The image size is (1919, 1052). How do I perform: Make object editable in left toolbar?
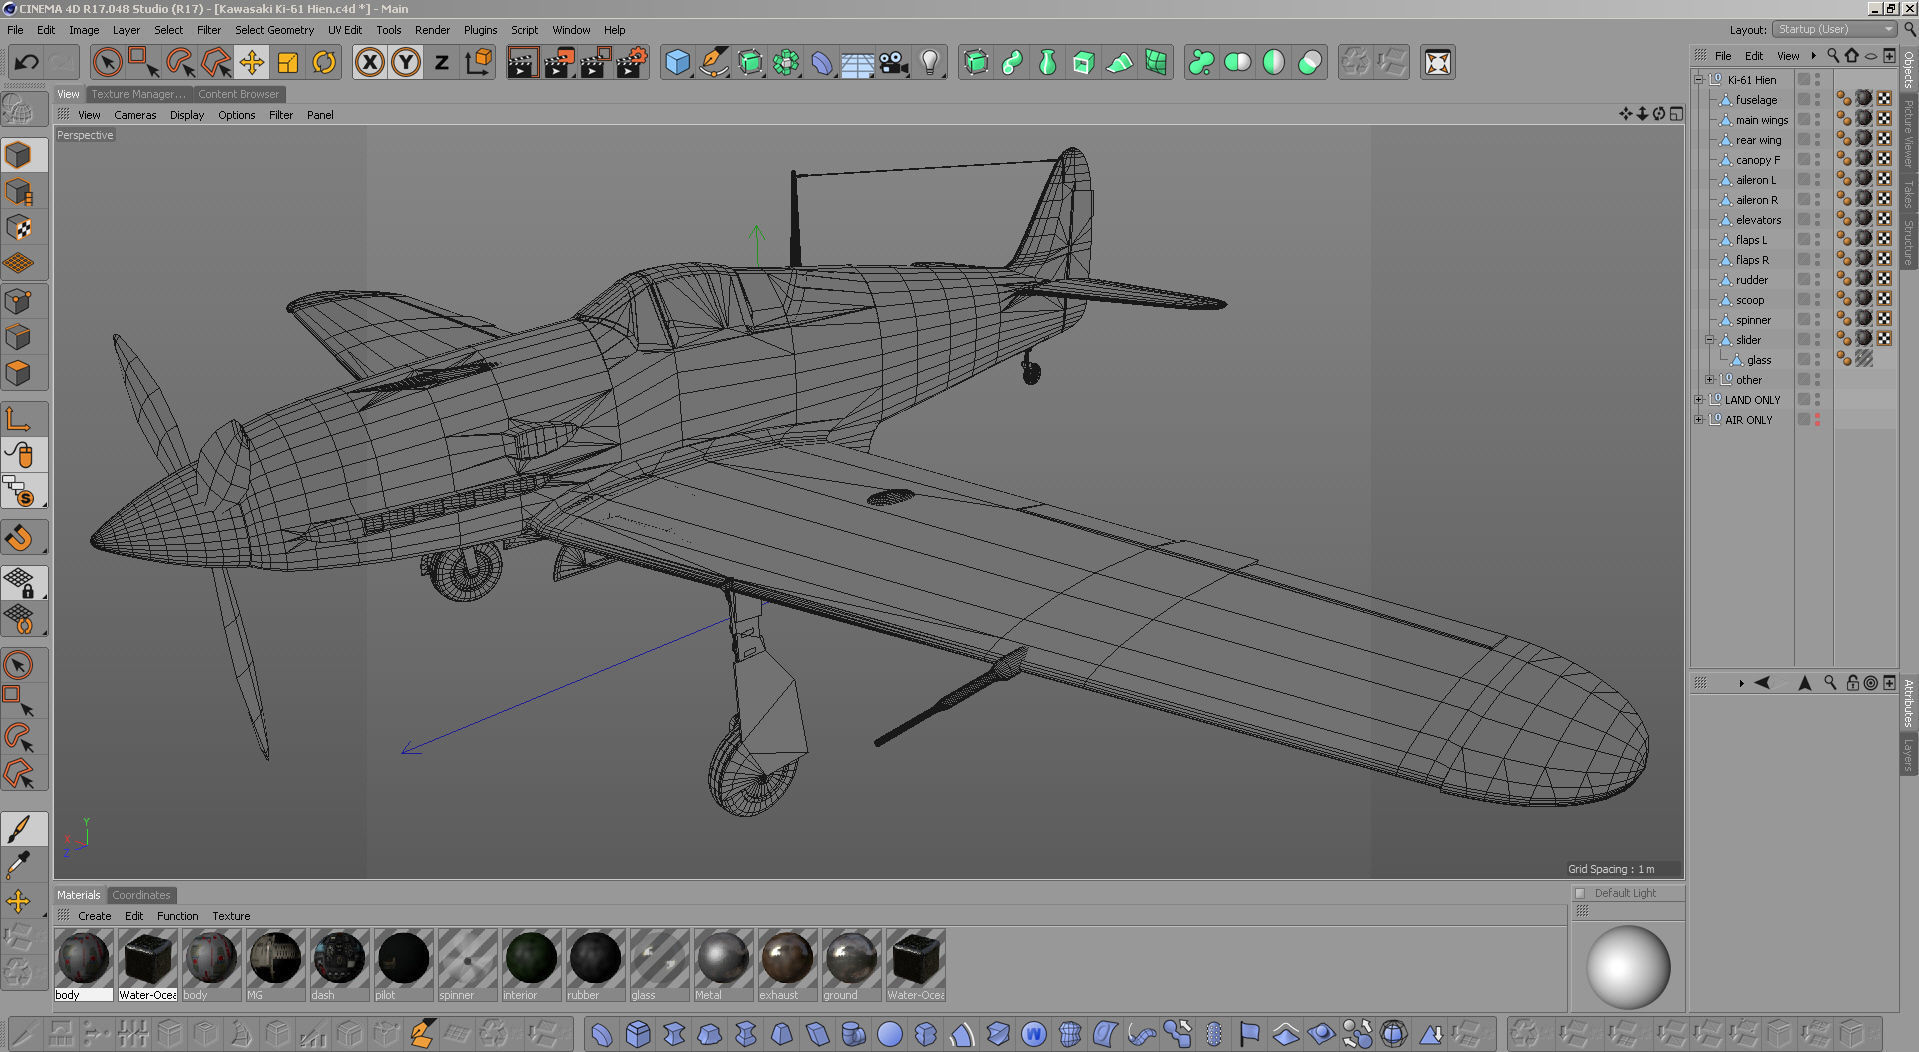(19, 110)
